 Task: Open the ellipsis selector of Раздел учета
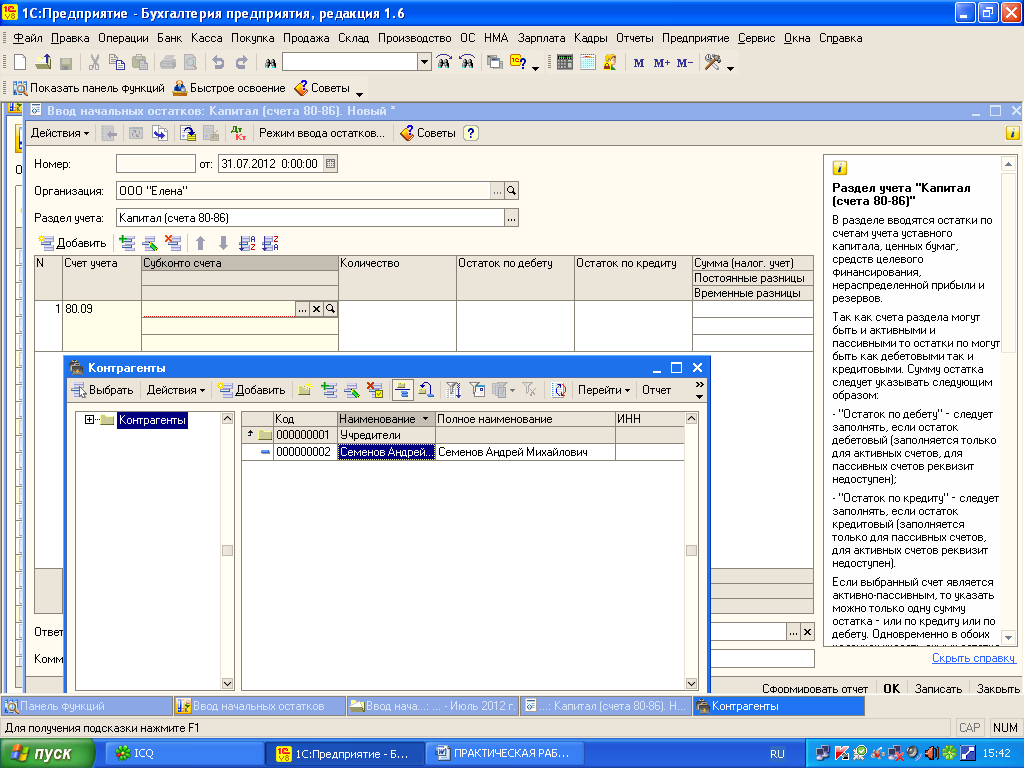coord(511,218)
